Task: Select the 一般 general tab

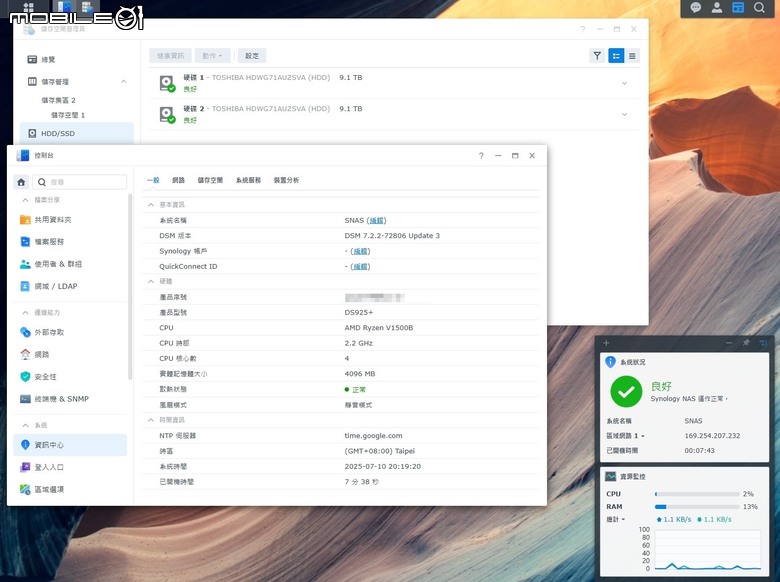Action: [x=153, y=180]
